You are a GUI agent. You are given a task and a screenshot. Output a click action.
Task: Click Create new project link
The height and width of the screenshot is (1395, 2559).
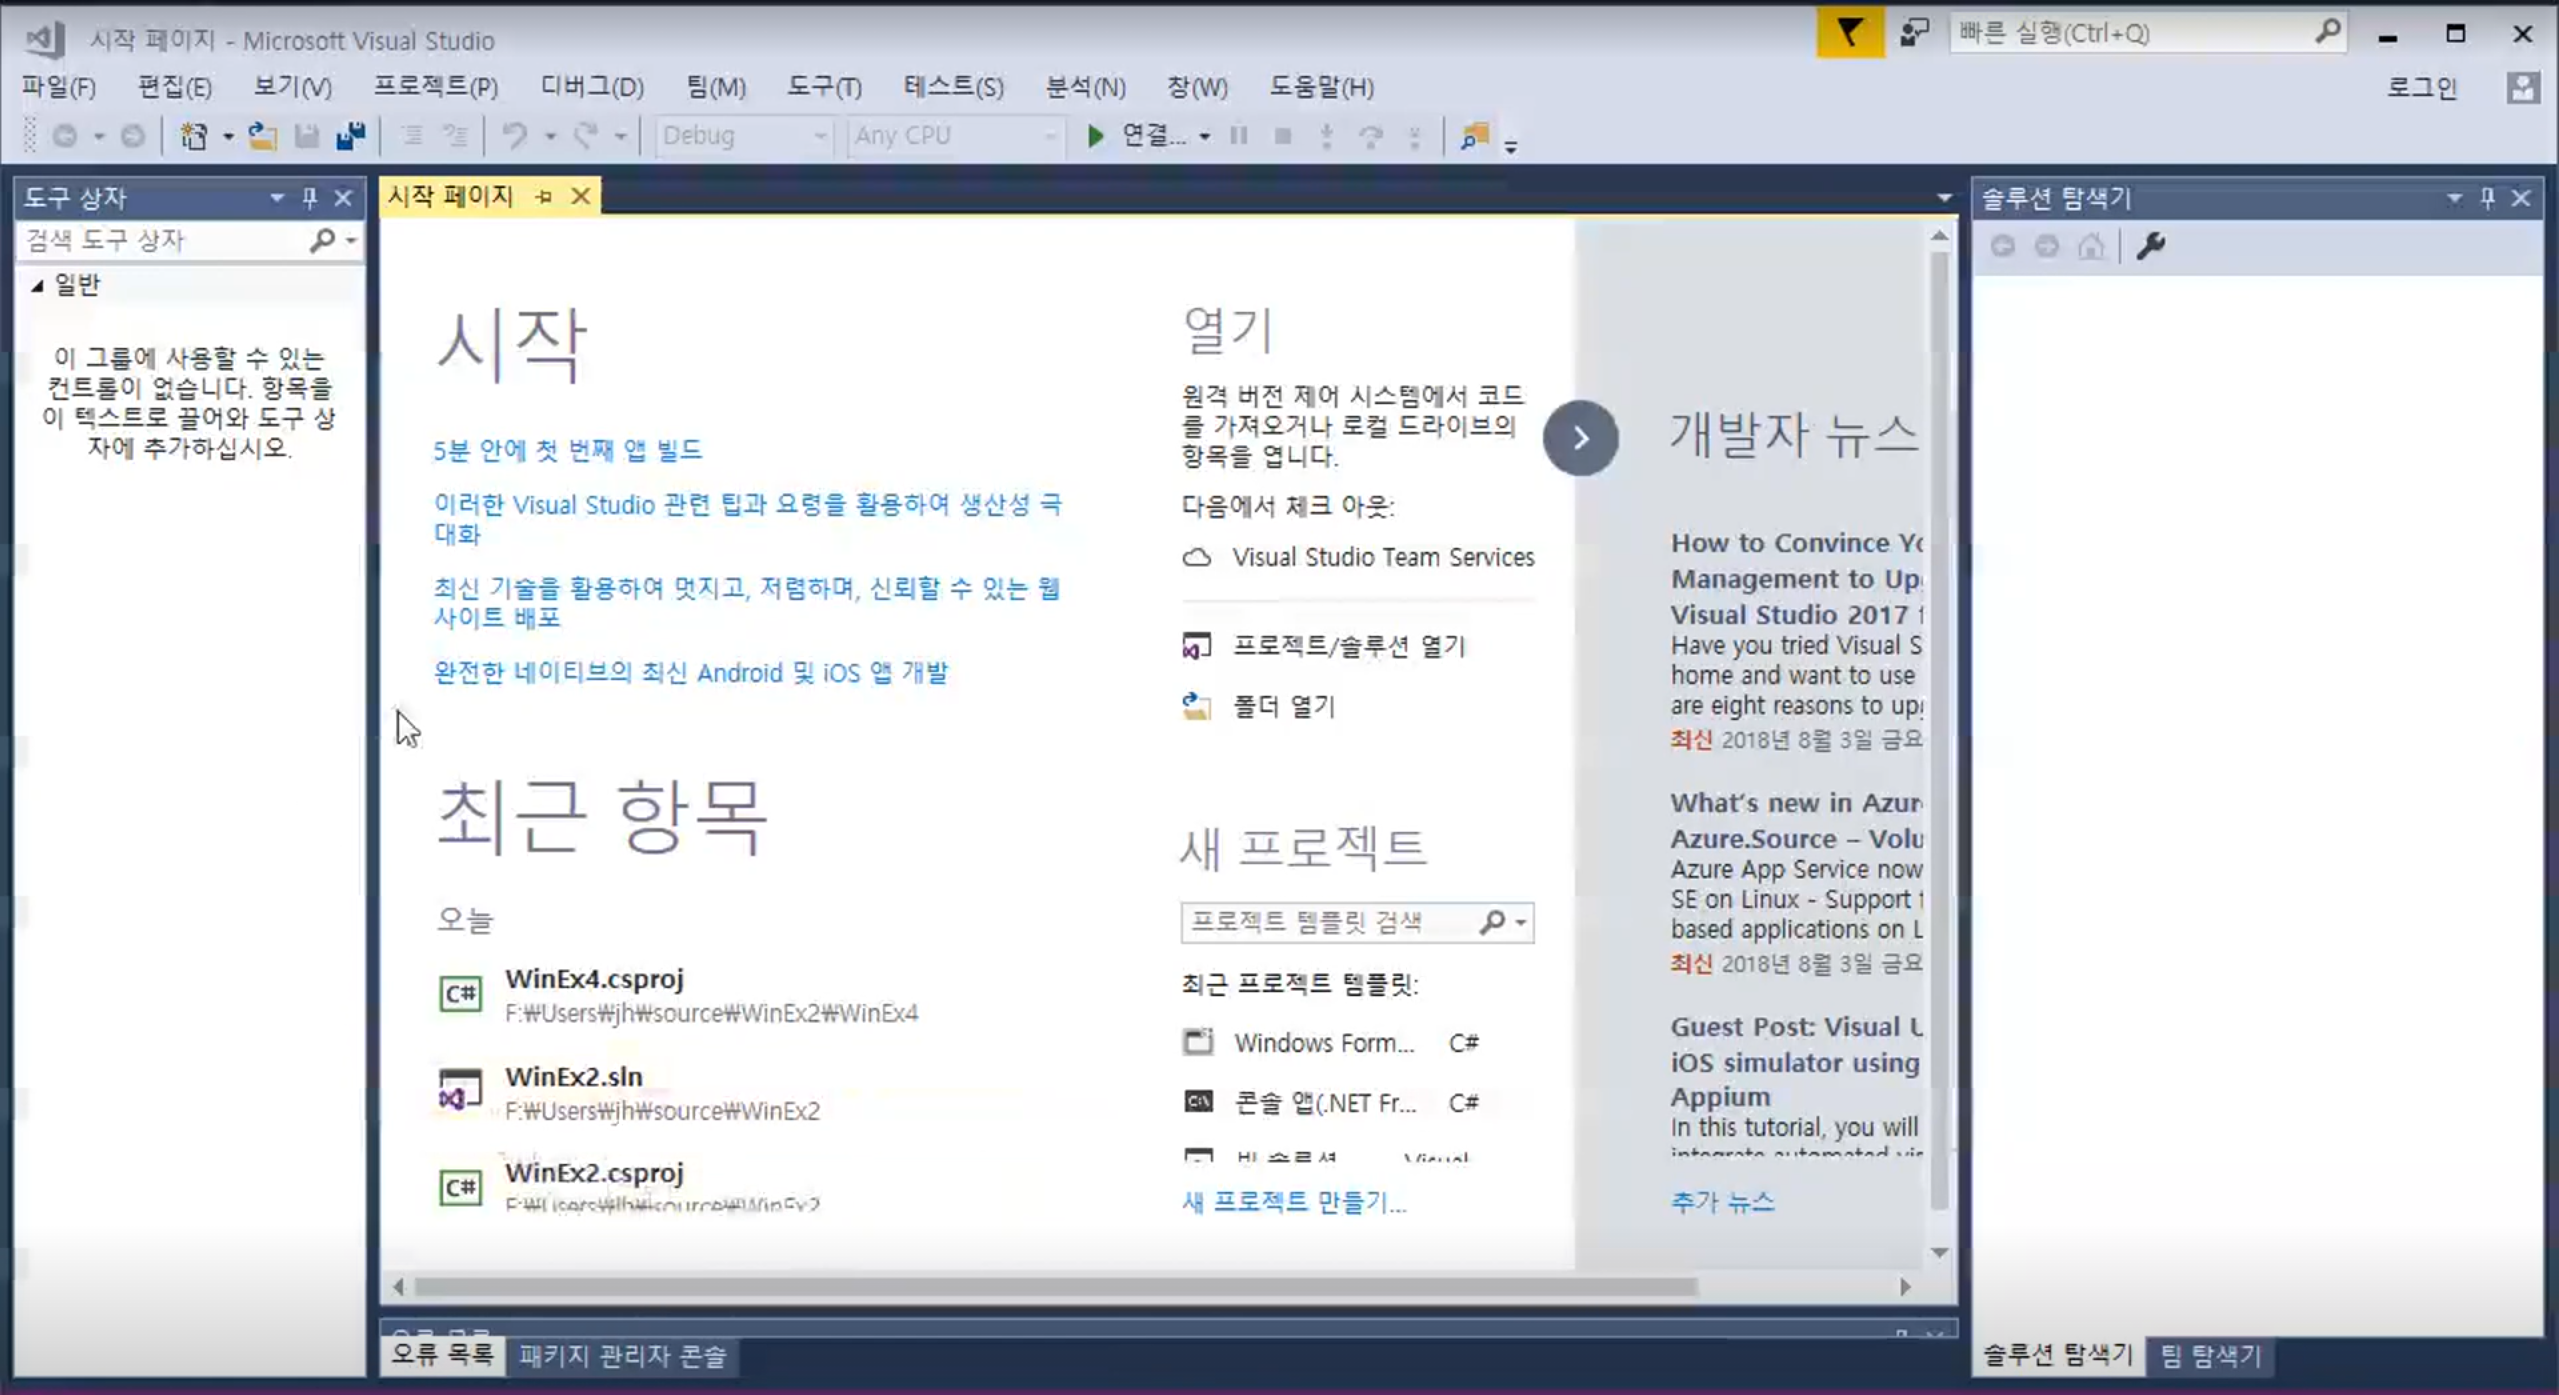click(1294, 1202)
